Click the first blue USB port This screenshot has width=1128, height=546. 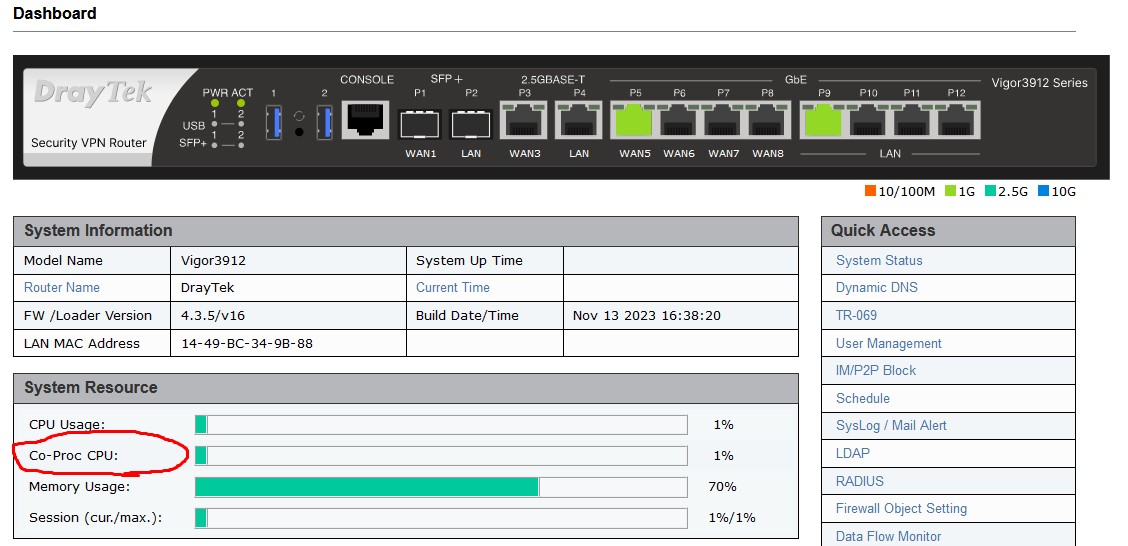pyautogui.click(x=273, y=123)
